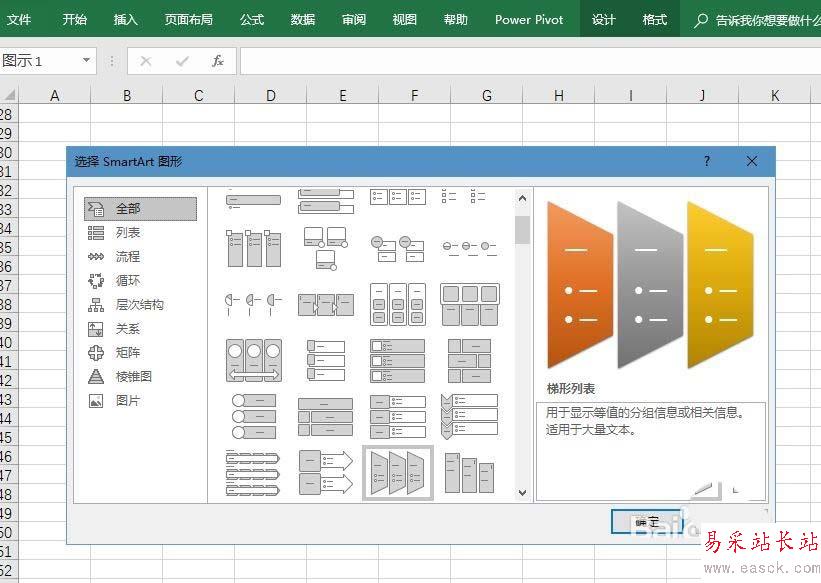Choose the 垂直V形列表 chevron layout thumbnail
The width and height of the screenshot is (821, 583).
coord(470,416)
